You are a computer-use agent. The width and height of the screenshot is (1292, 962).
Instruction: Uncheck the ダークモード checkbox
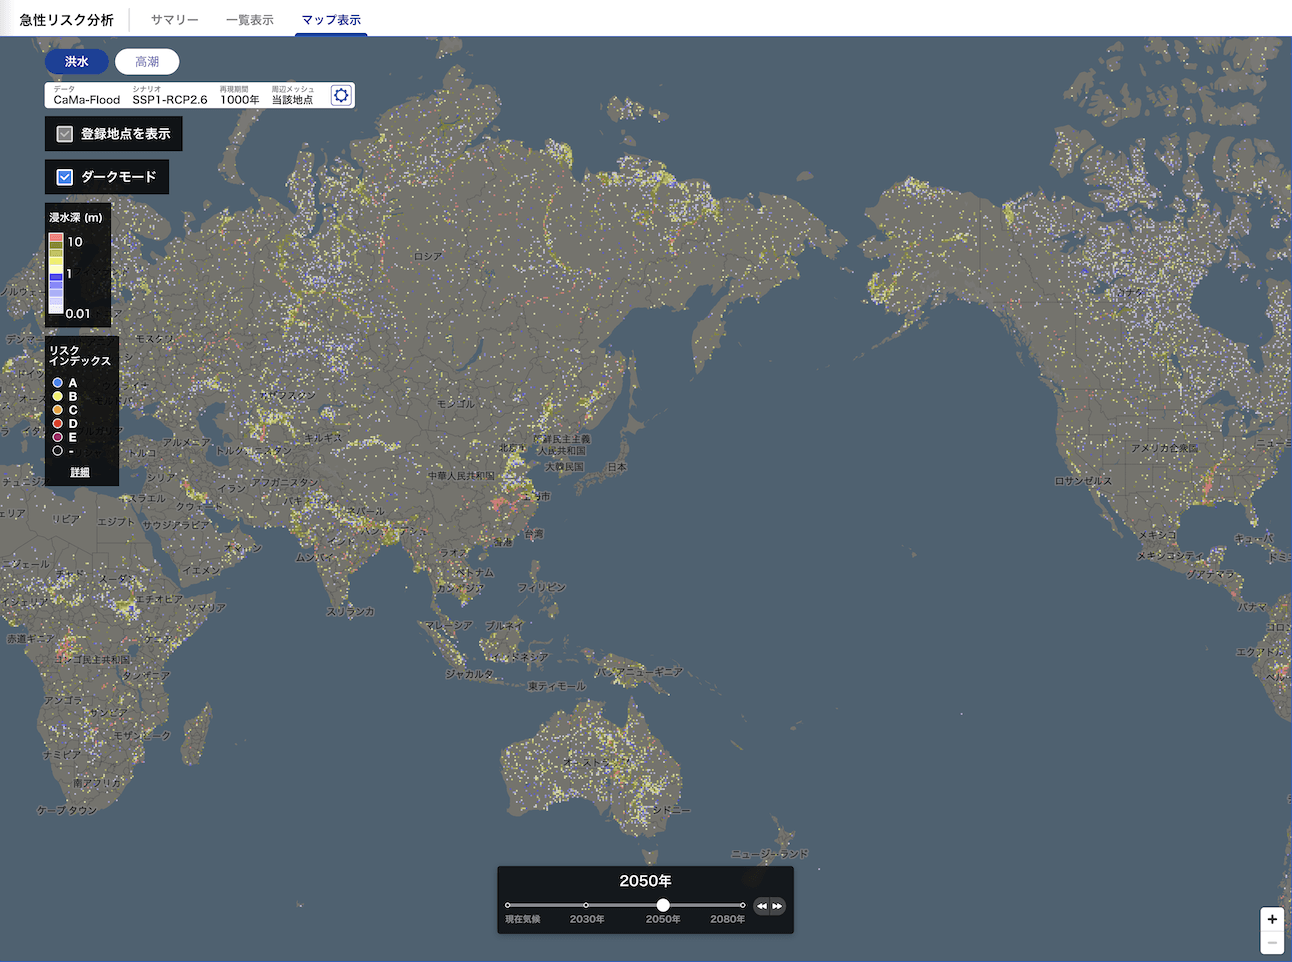click(x=65, y=177)
